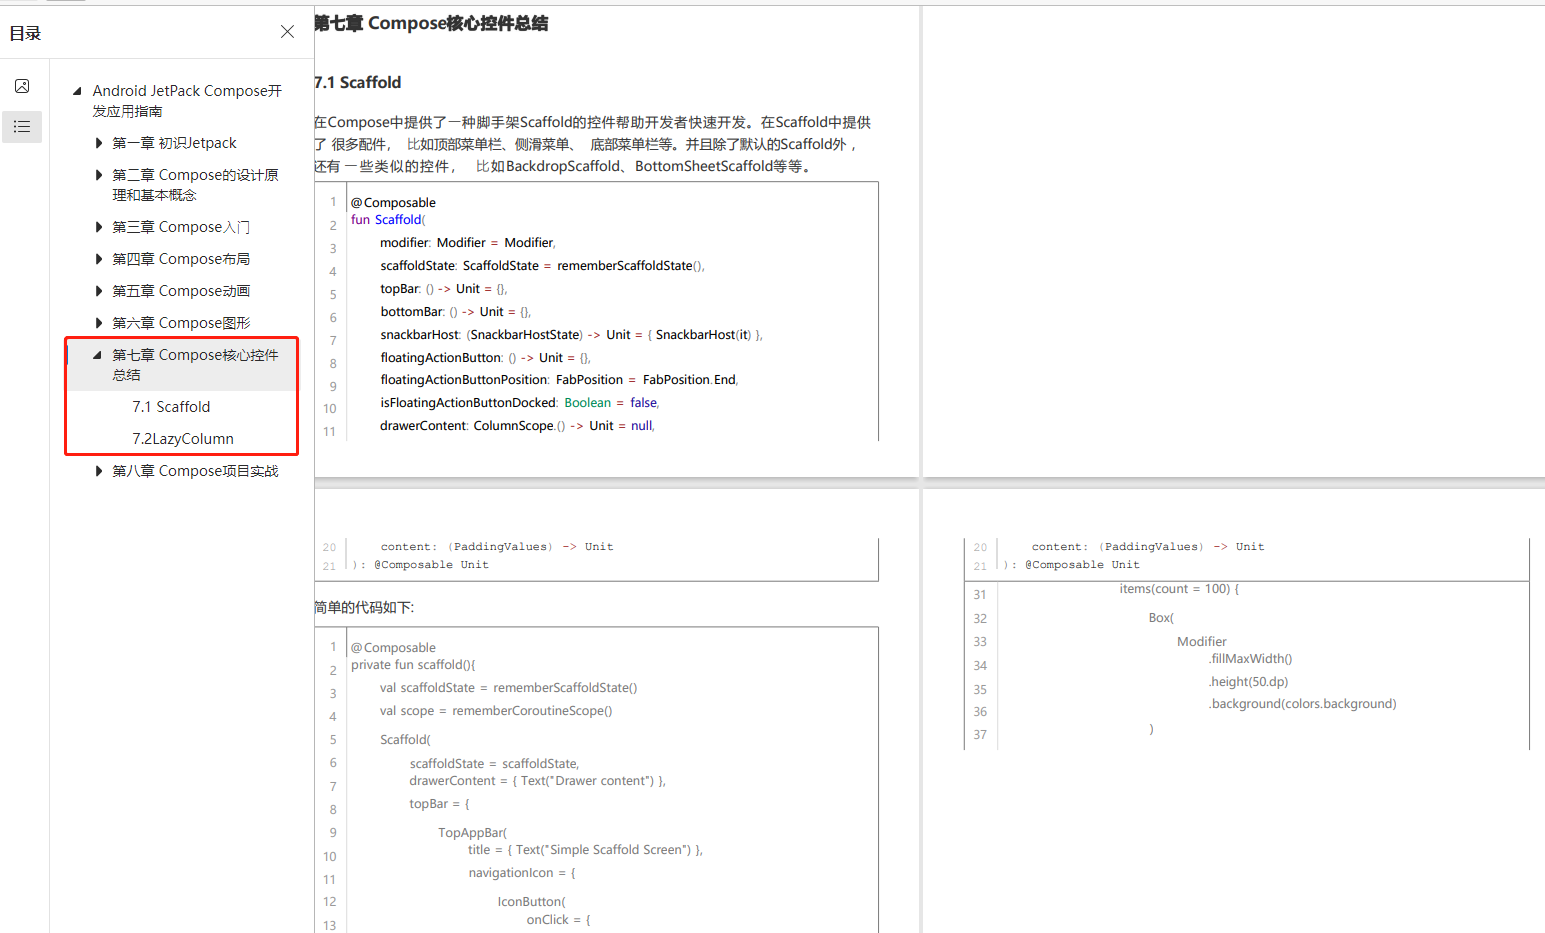Screen dimensions: 1545x933
Task: Click the 目录 panel title
Action: tap(25, 33)
